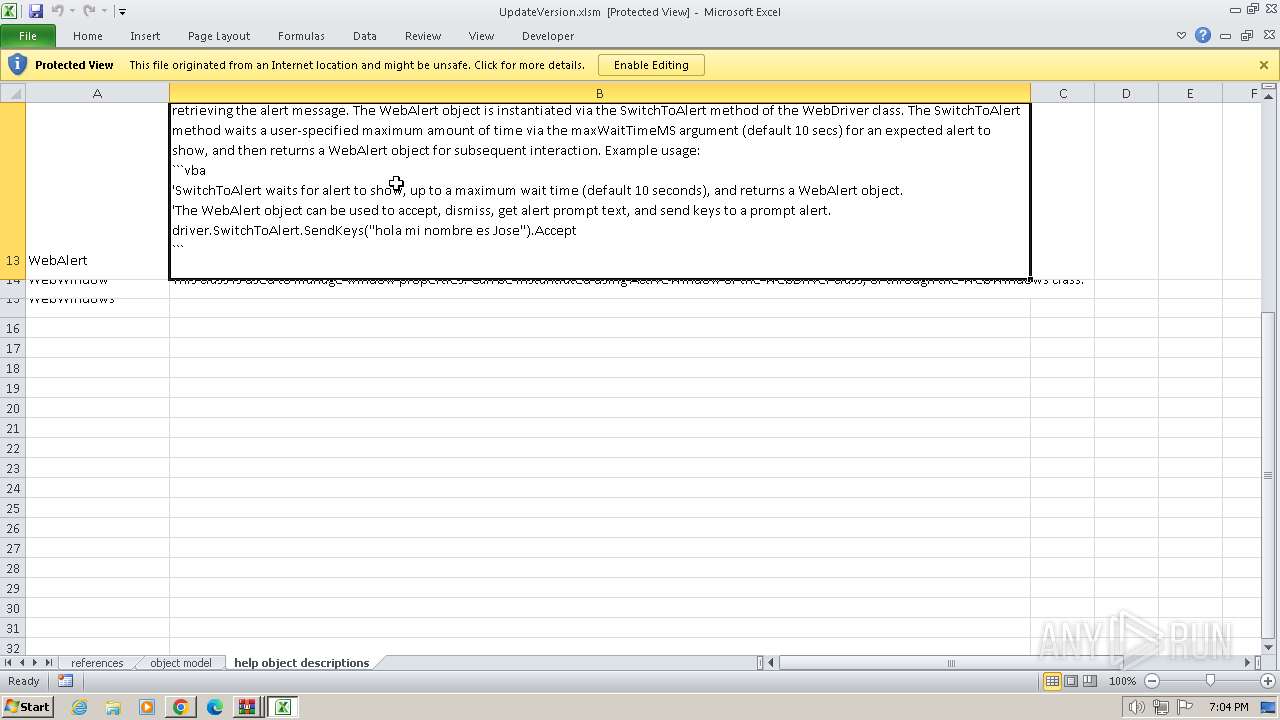
Task: Select row 20 header
Action: [13, 408]
